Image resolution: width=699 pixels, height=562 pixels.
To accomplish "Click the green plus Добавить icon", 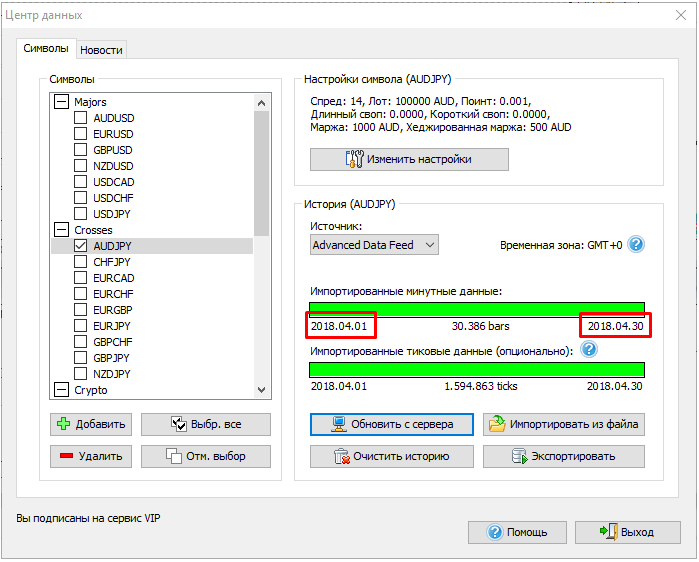I will pos(64,424).
